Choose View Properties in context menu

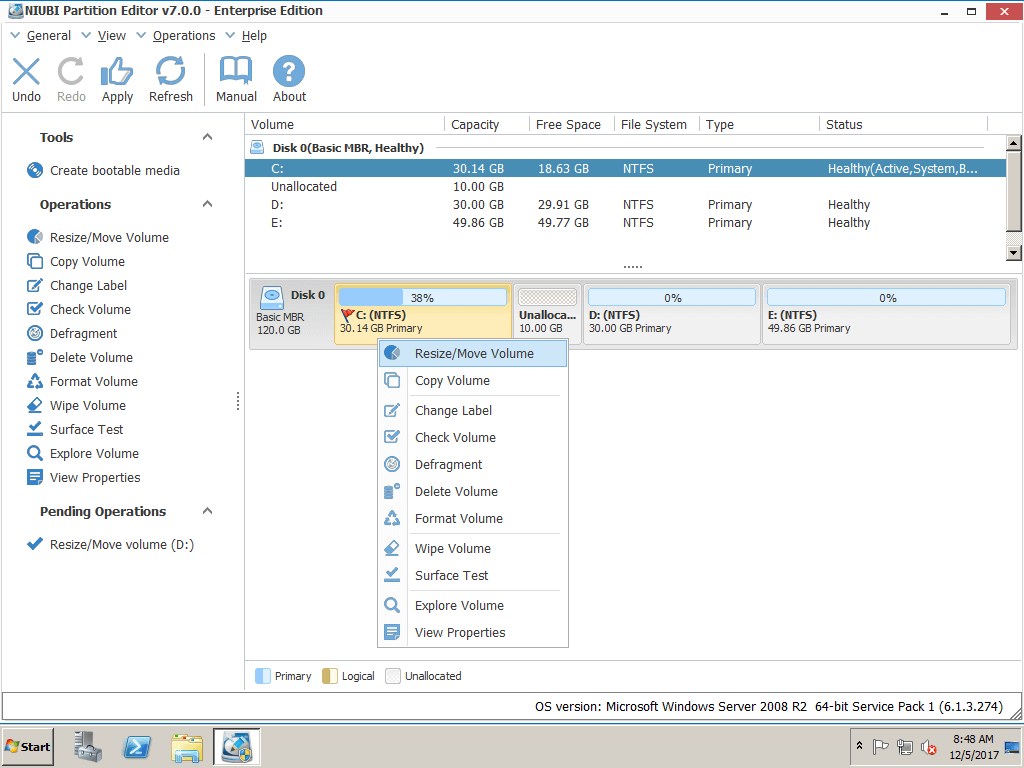click(473, 633)
